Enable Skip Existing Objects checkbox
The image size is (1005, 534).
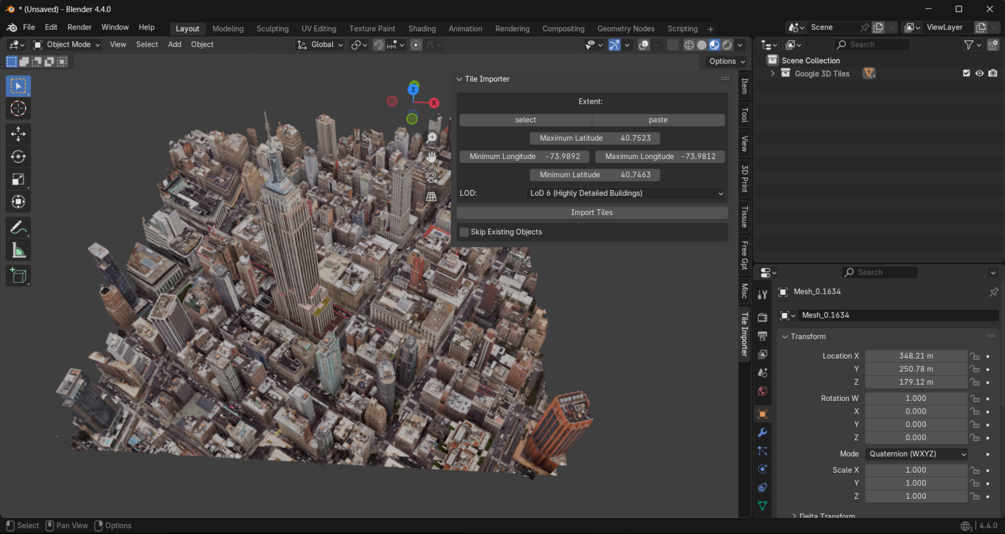pos(464,232)
